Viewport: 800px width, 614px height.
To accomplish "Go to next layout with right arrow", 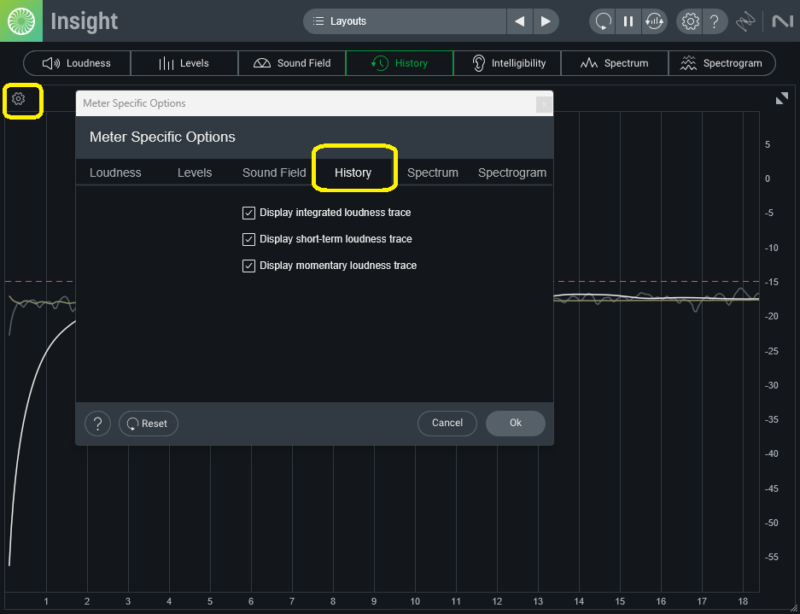I will click(545, 21).
